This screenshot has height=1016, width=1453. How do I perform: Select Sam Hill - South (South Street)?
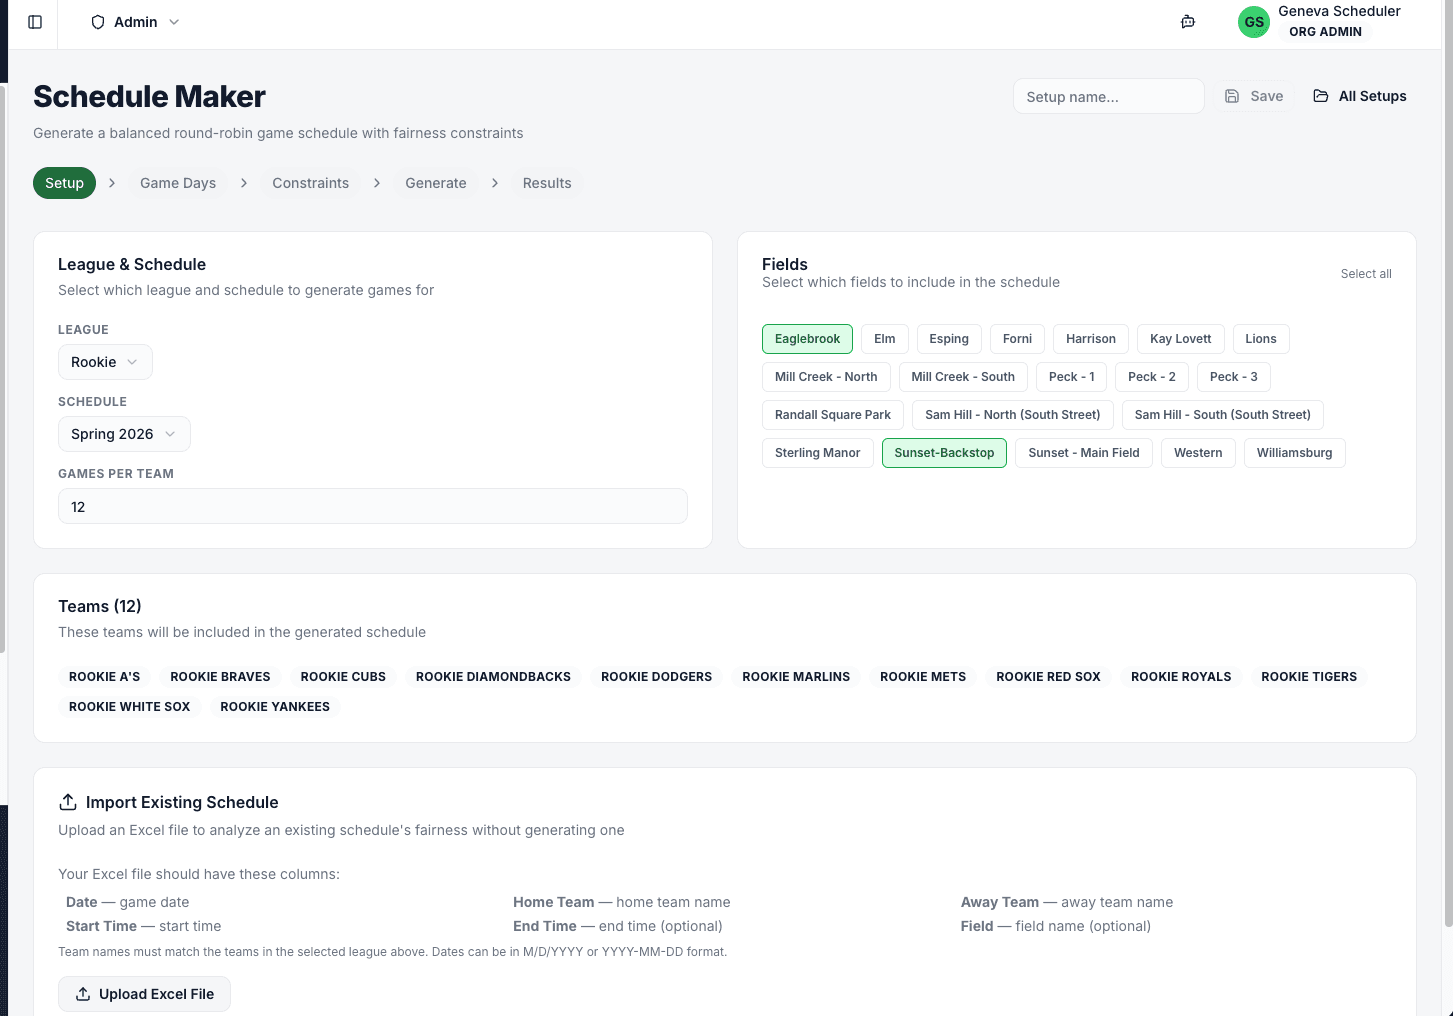pos(1223,415)
